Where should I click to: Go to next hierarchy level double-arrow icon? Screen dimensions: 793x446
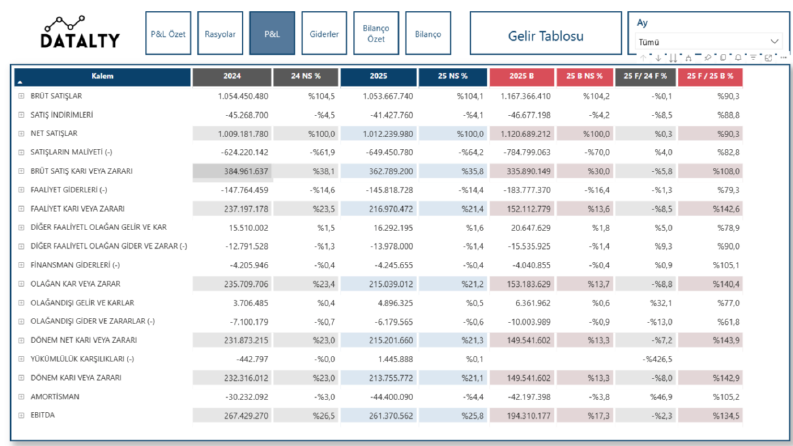[x=673, y=58]
